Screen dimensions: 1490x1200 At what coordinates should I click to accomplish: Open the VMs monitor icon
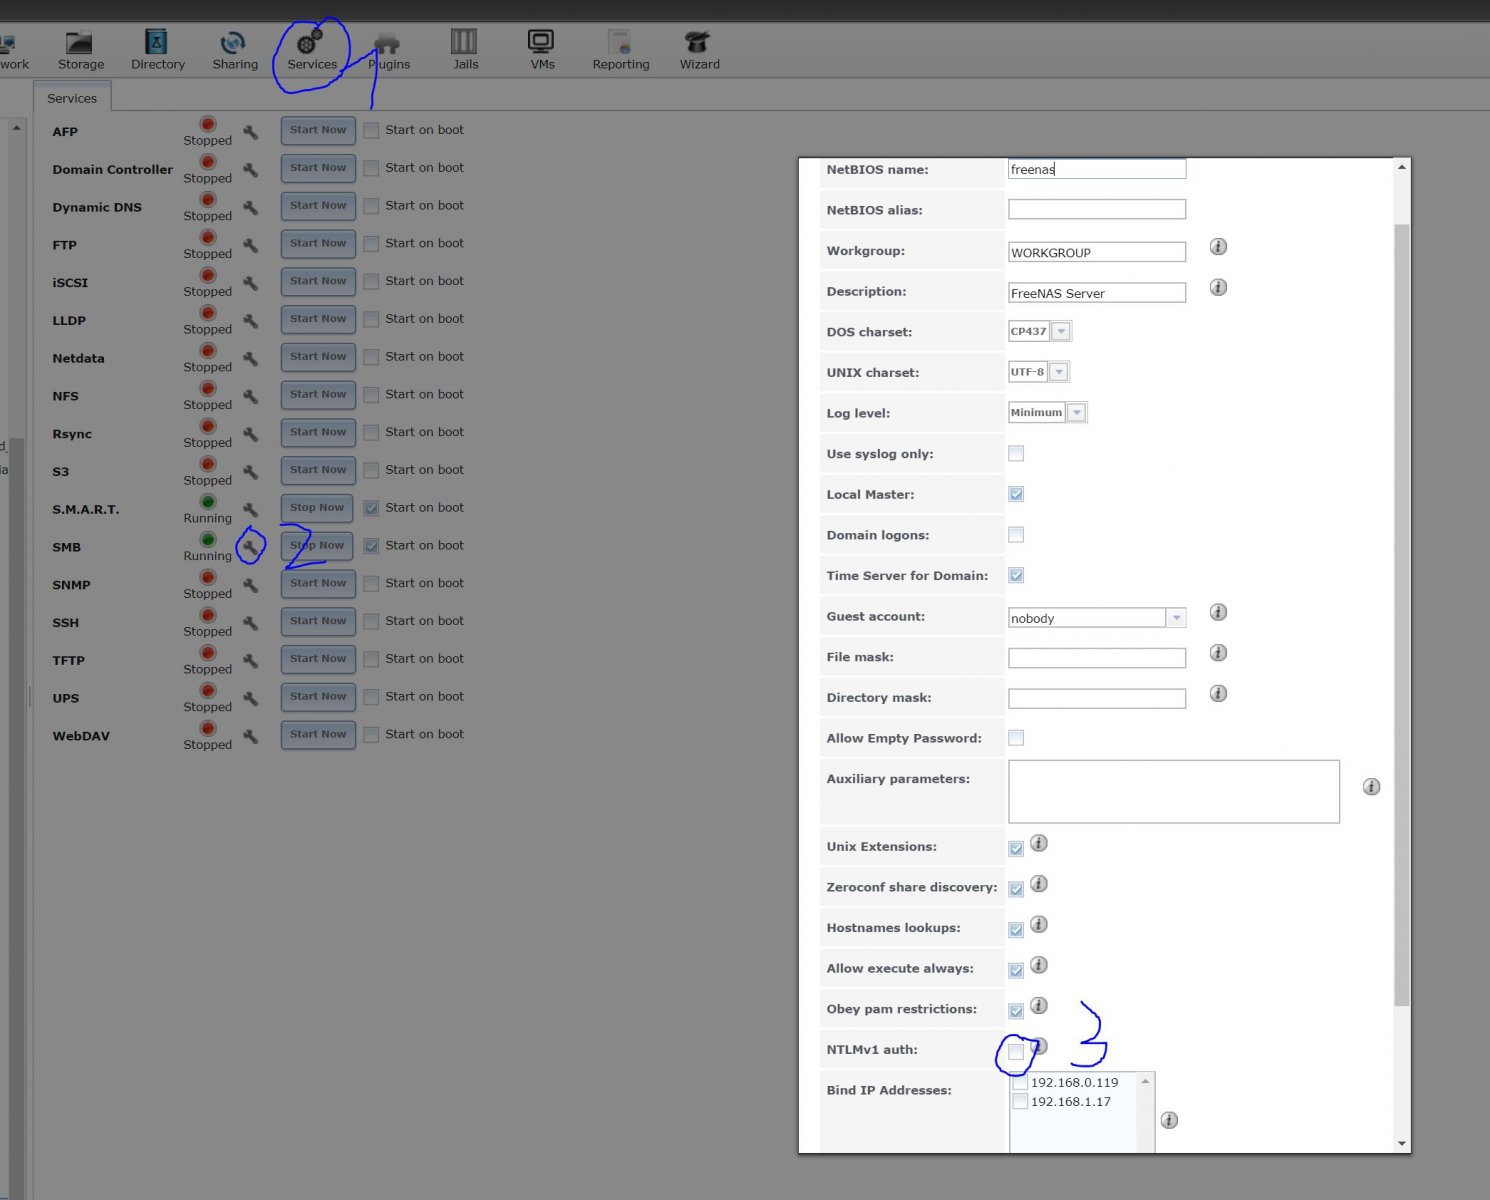541,42
